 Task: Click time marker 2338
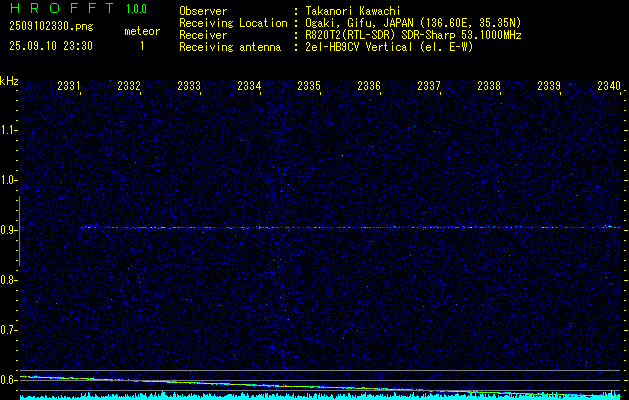489,85
